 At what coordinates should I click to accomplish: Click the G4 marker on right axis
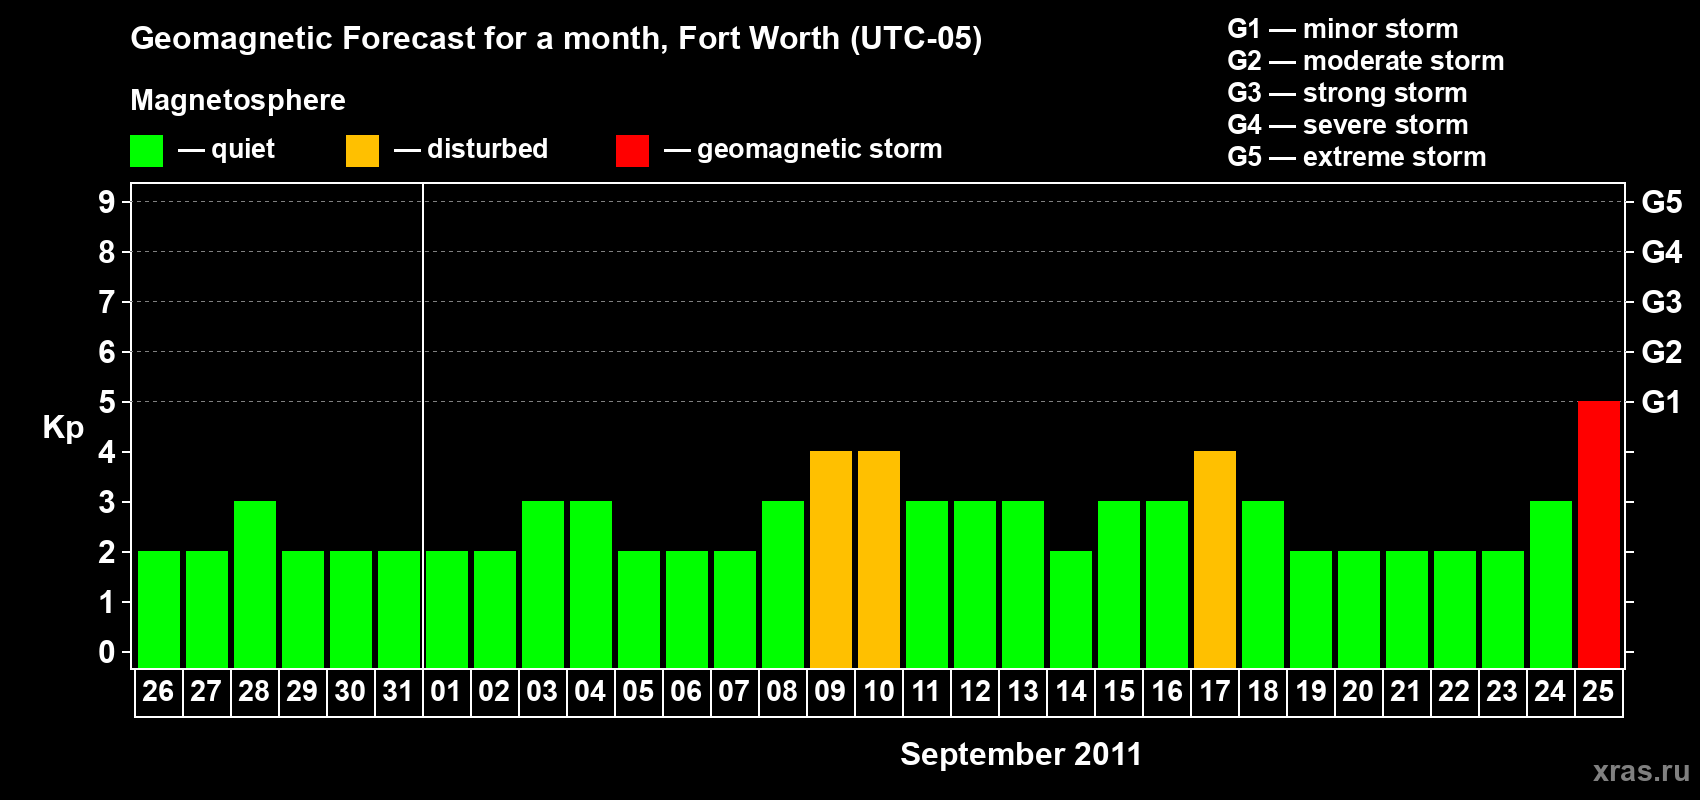click(x=1661, y=252)
